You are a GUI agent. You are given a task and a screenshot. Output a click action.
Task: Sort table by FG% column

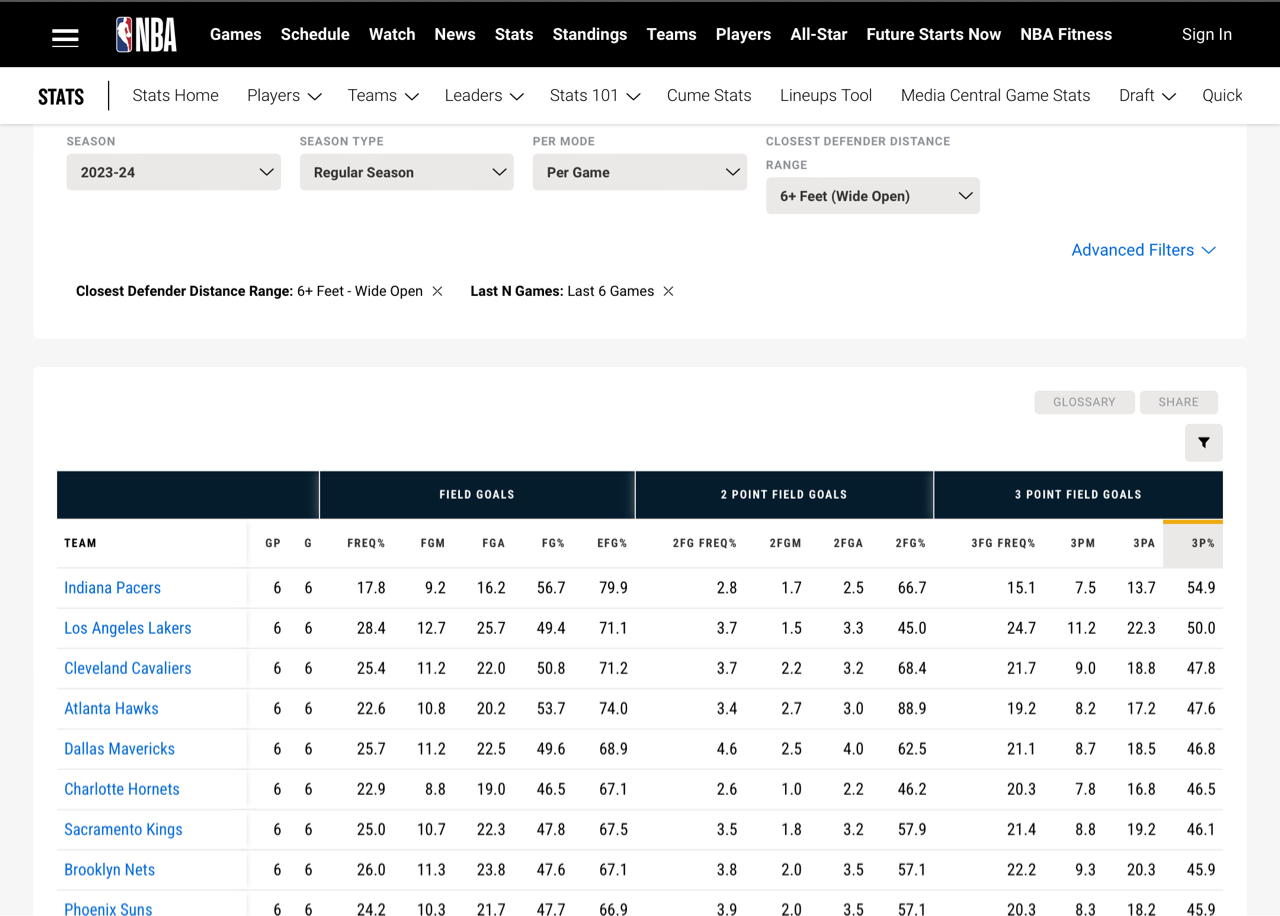pos(553,543)
